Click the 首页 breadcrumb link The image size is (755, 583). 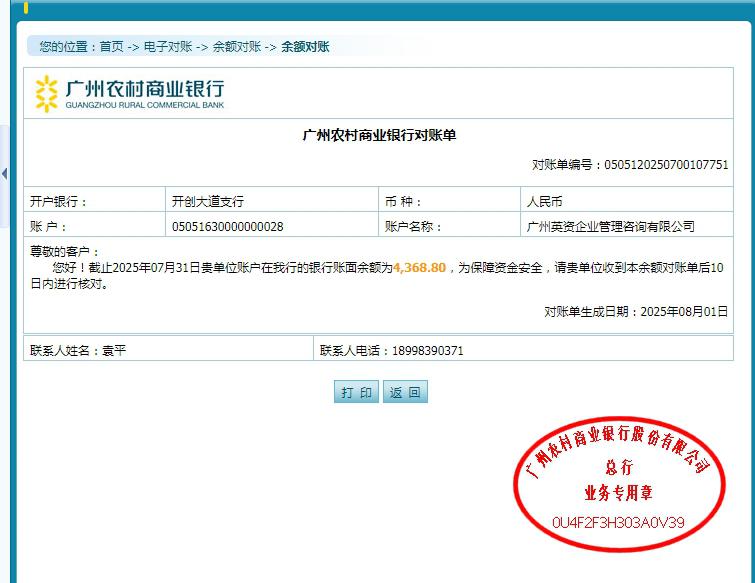pyautogui.click(x=111, y=47)
